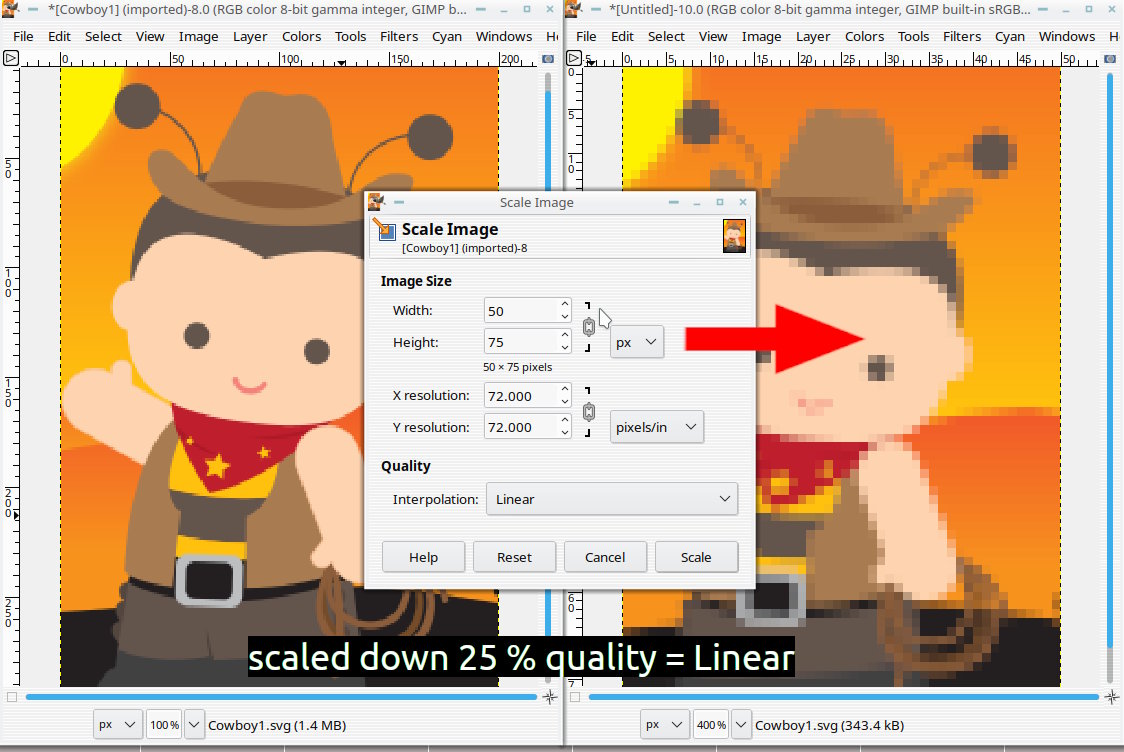Toggle width/height chain link lock

point(589,327)
